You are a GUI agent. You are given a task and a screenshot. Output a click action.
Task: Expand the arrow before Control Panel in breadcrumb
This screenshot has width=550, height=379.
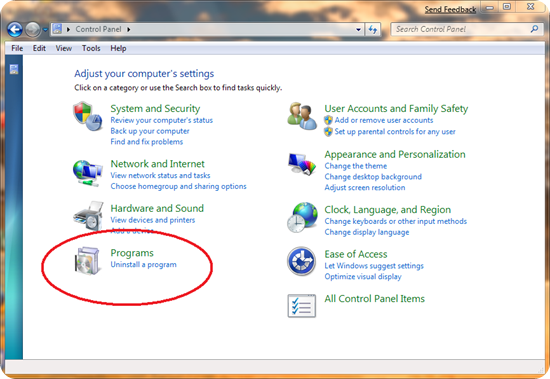(x=68, y=29)
